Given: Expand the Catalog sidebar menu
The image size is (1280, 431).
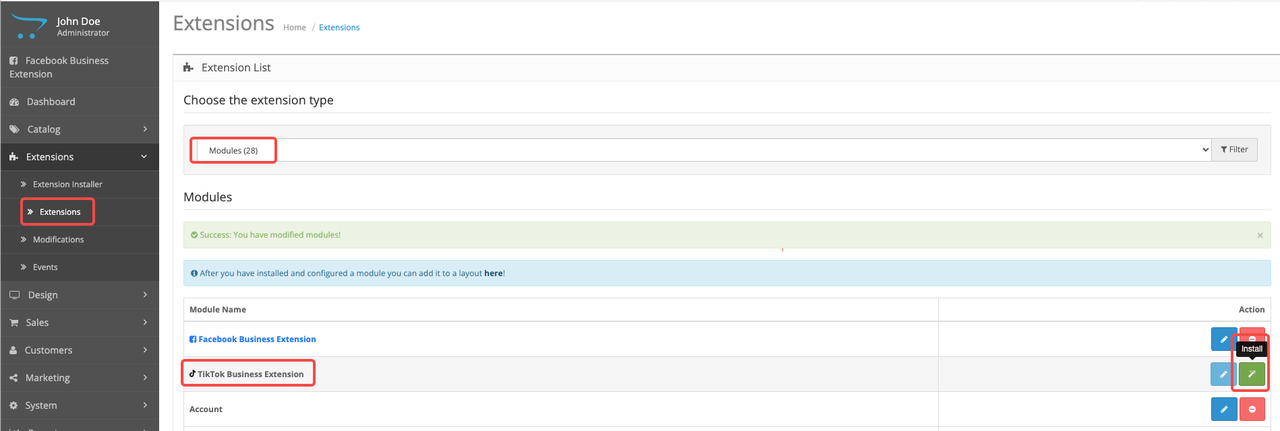Looking at the screenshot, I should coord(79,129).
